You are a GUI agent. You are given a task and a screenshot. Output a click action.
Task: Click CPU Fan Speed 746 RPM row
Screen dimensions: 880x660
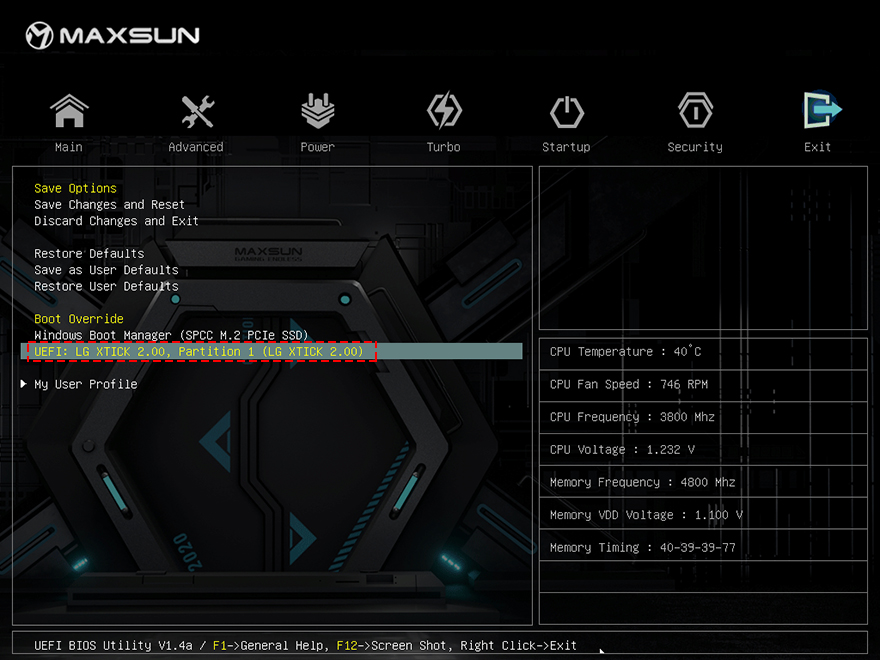click(x=703, y=384)
